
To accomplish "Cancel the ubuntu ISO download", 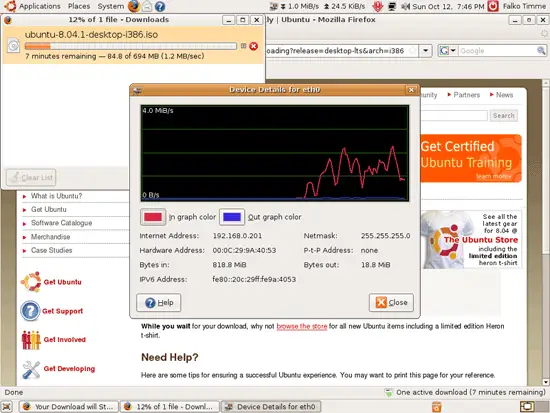I will click(253, 46).
